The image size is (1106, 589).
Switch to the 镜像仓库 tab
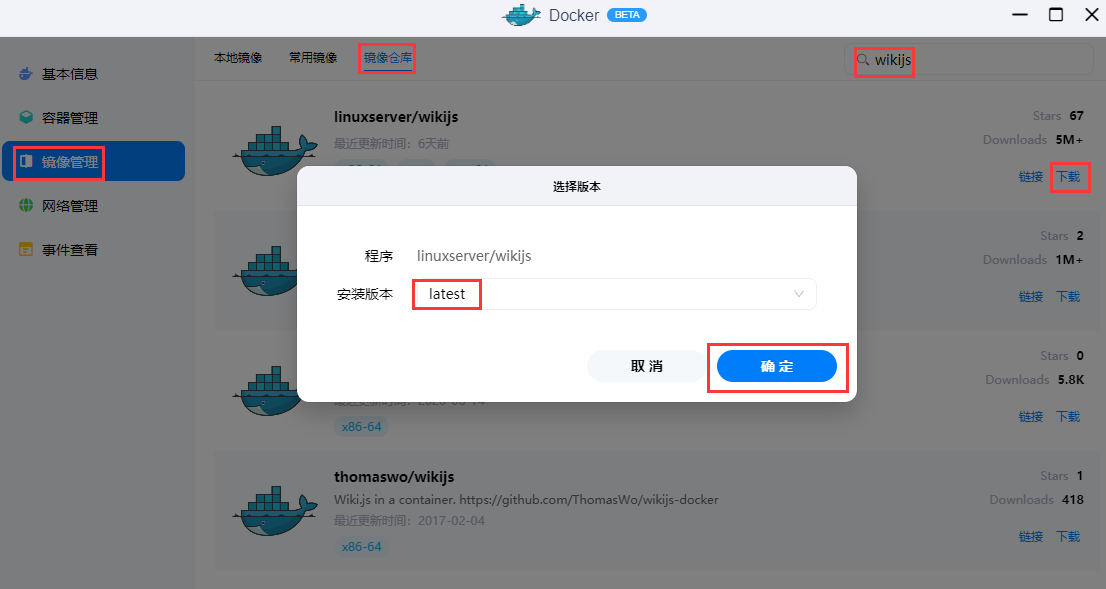pos(387,58)
